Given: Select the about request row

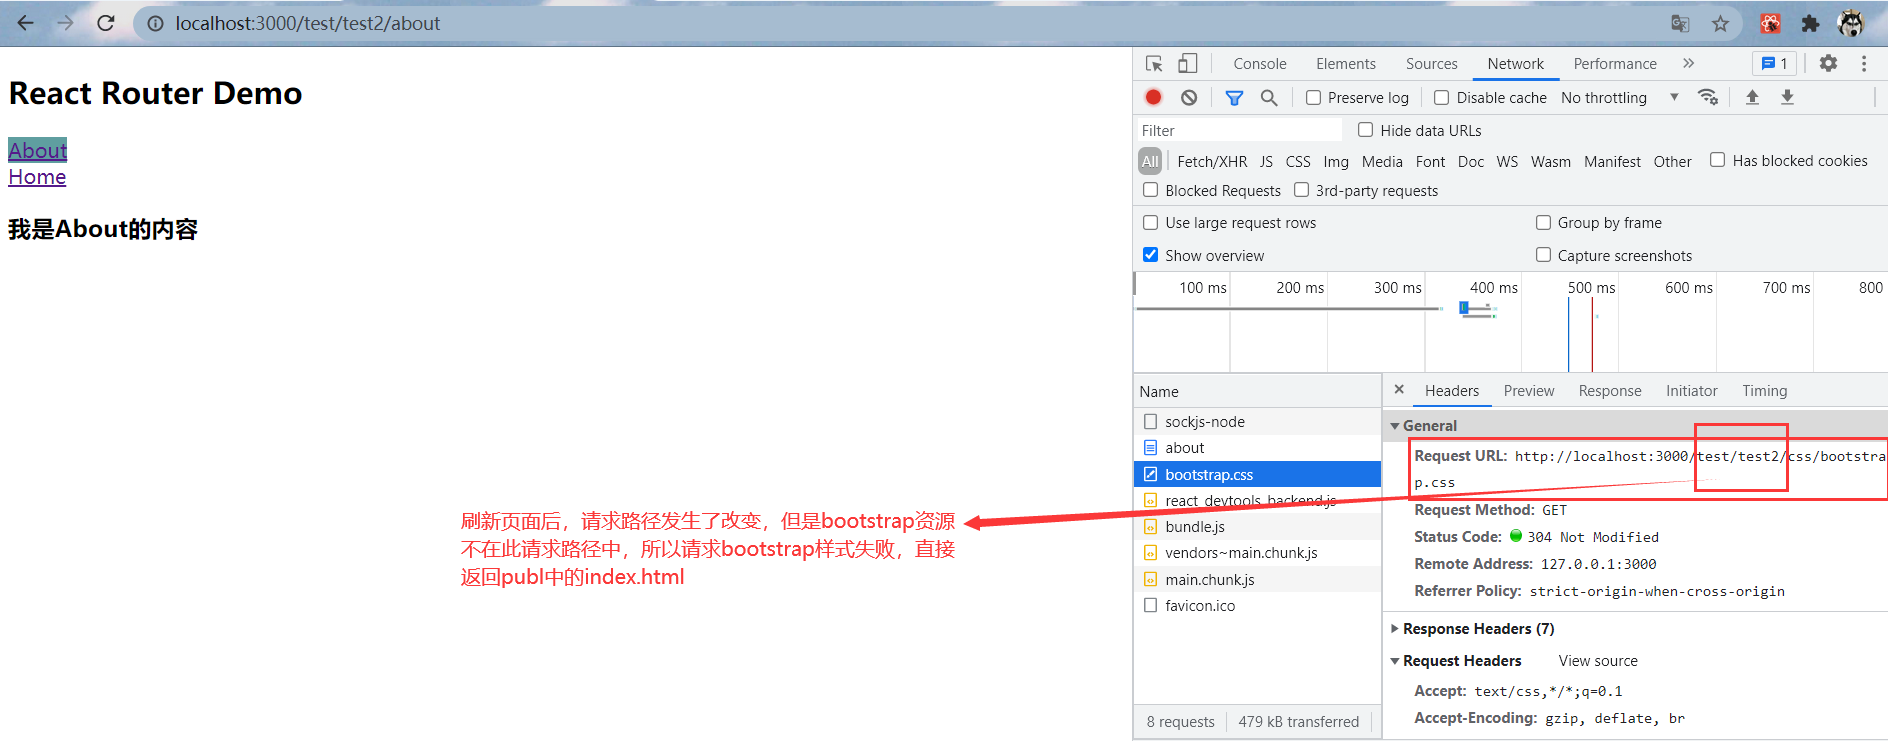Looking at the screenshot, I should [x=1258, y=448].
